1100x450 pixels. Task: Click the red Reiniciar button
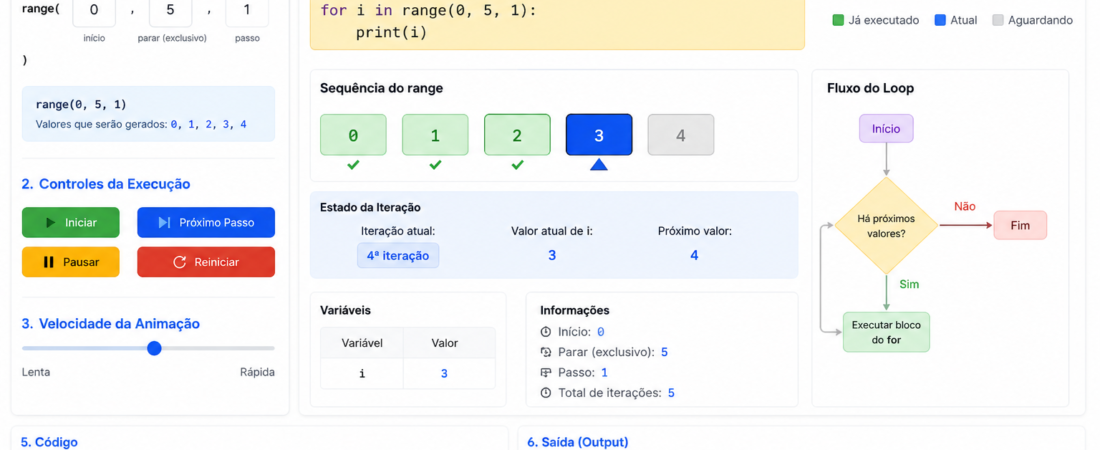(x=206, y=262)
